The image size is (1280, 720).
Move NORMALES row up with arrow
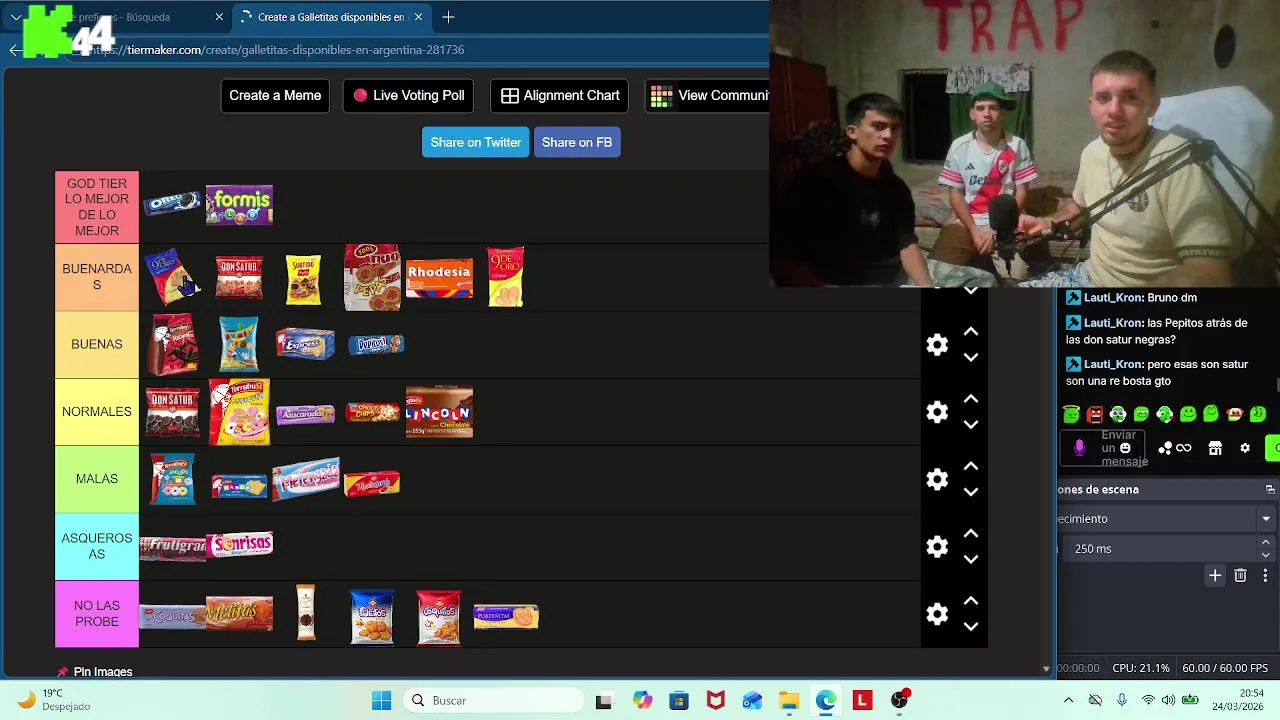click(970, 399)
